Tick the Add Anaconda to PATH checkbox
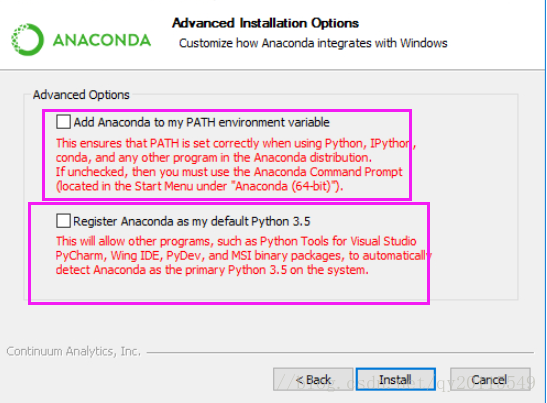Viewport: 547px width, 403px height. tap(63, 122)
